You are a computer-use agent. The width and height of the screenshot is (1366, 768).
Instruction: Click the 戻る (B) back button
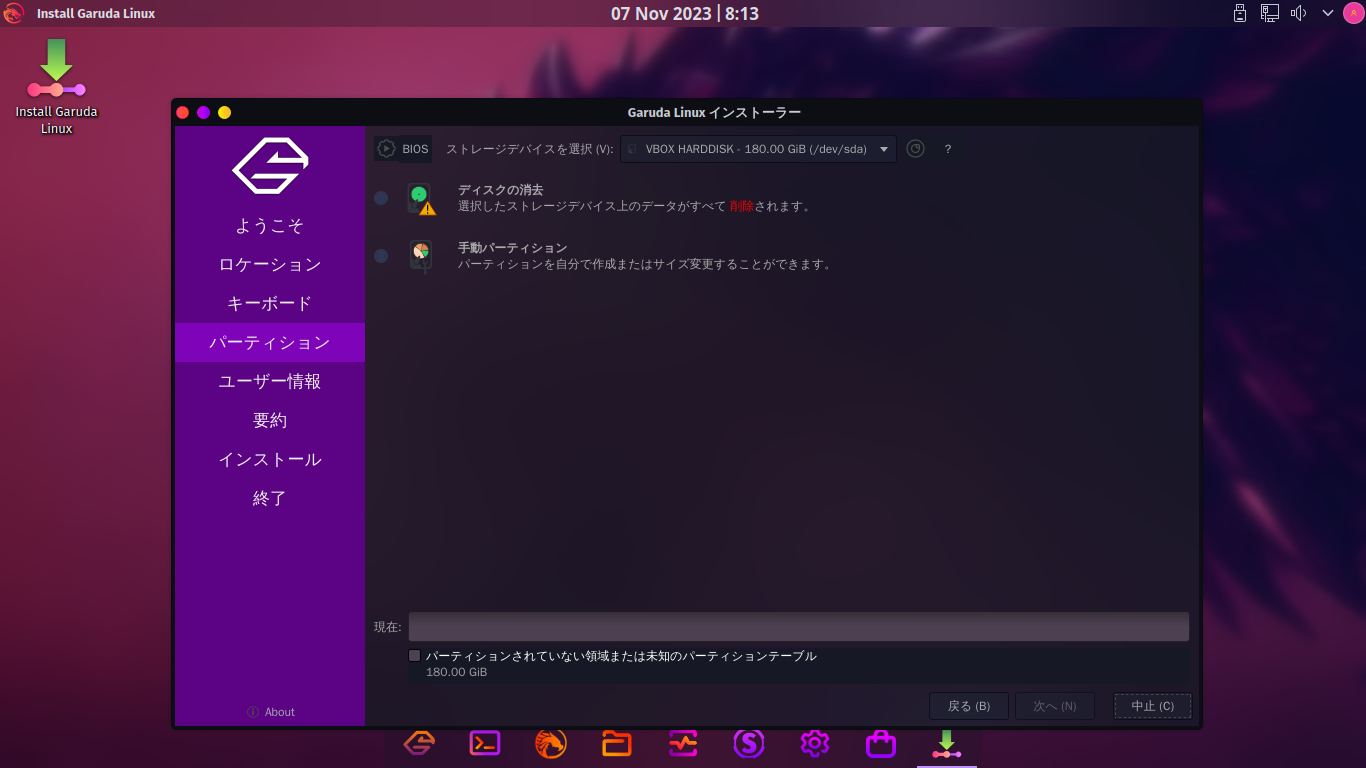[969, 706]
